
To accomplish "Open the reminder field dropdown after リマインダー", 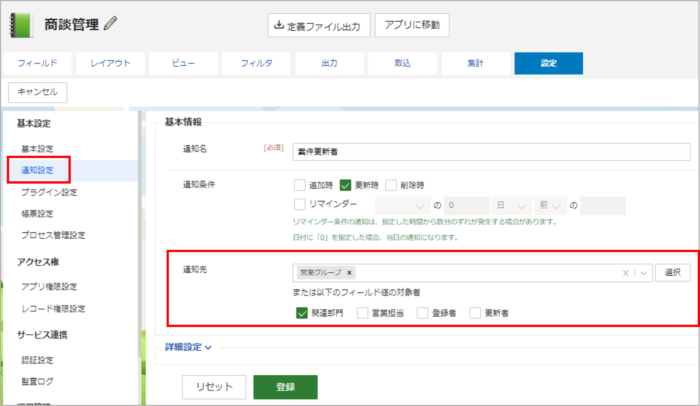I will click(403, 206).
